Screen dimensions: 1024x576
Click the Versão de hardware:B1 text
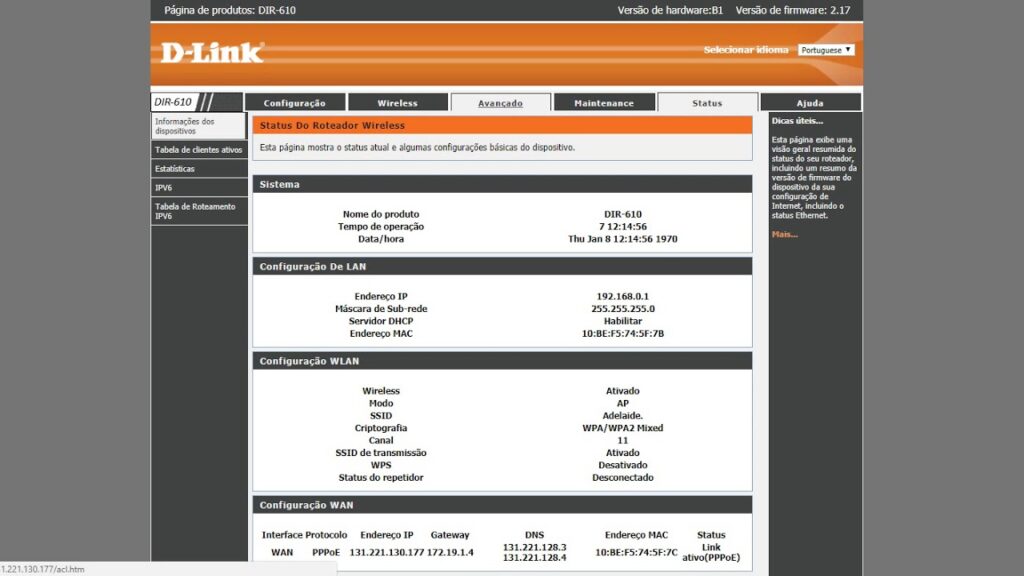670,10
